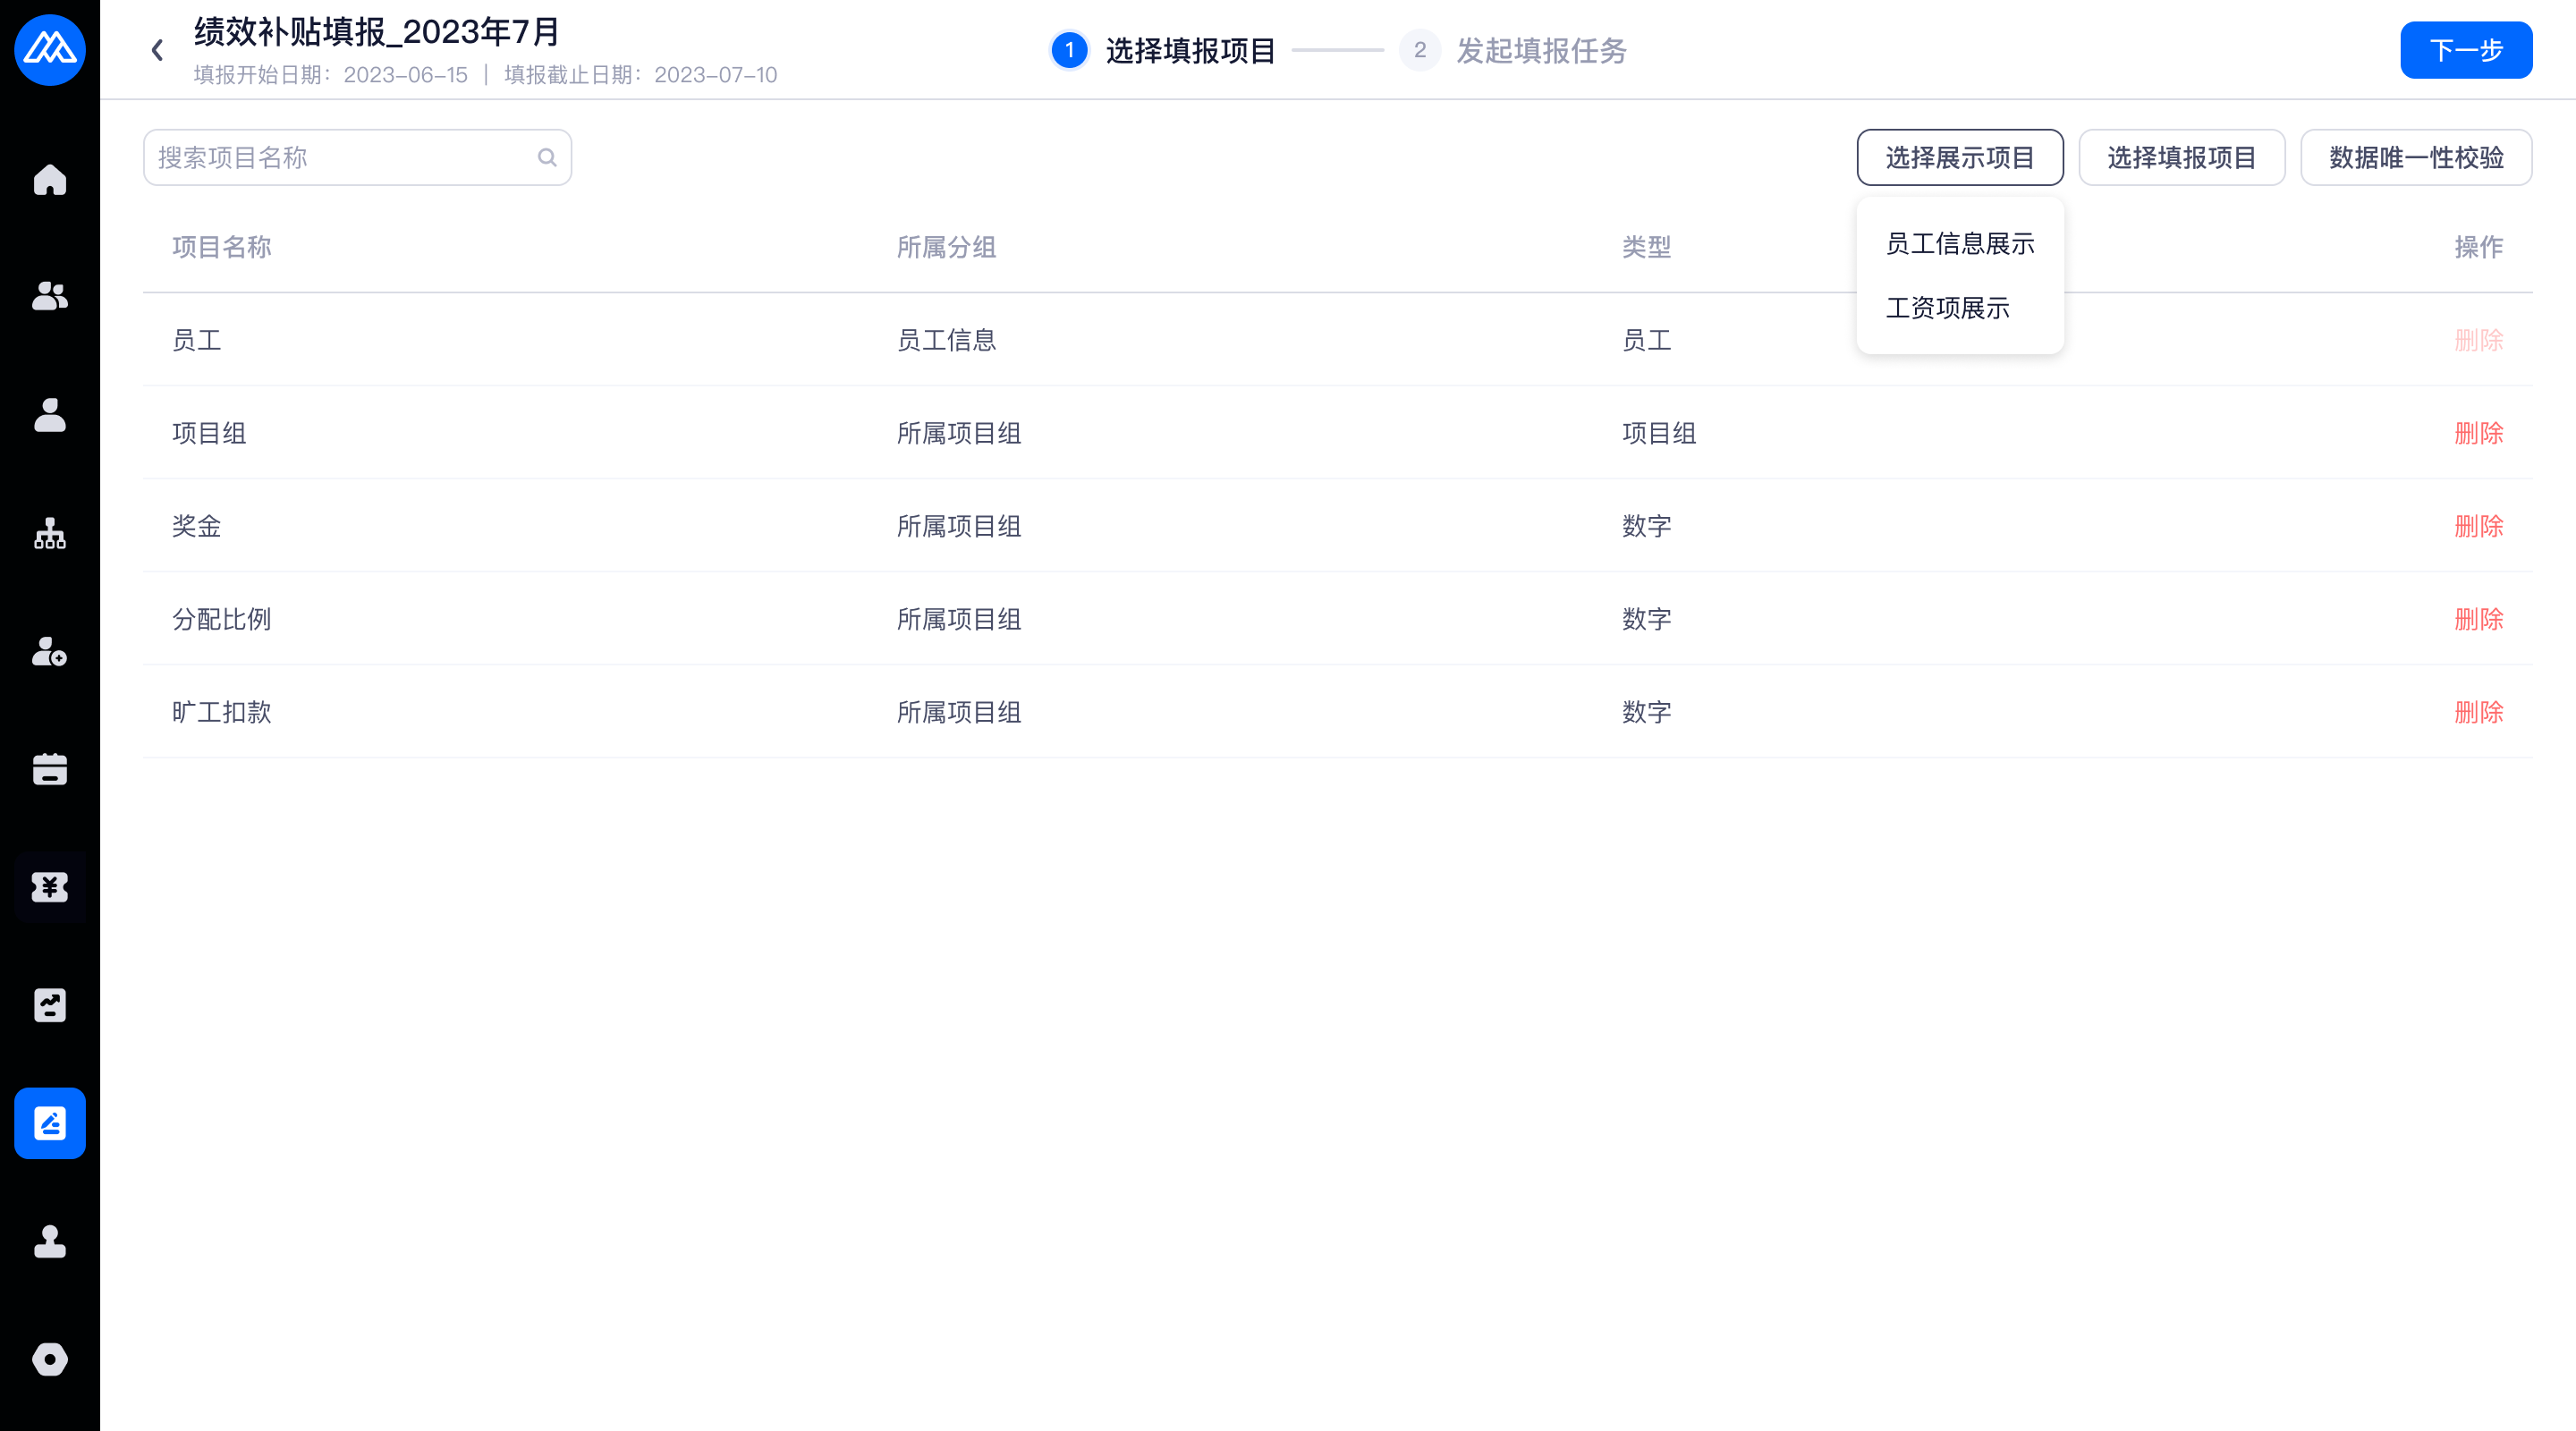Screen dimensions: 2576x1431
Task: Open the 选择填报项目 dropdown button
Action: 2181,157
